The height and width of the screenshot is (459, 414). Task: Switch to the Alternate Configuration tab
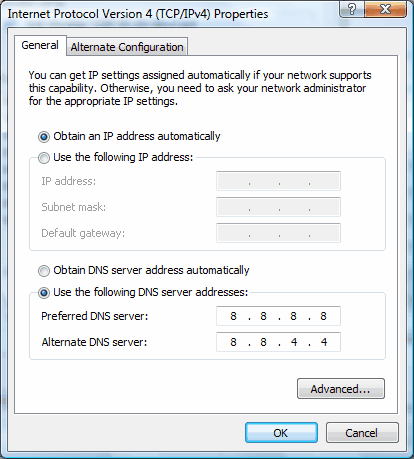pos(127,47)
